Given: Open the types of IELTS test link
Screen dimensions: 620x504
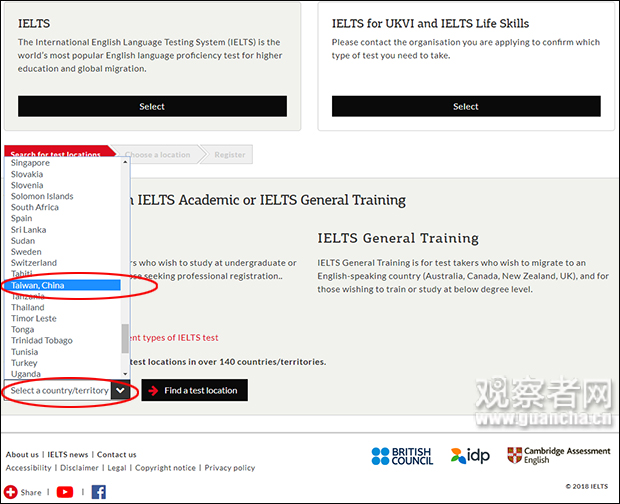Looking at the screenshot, I should [174, 338].
